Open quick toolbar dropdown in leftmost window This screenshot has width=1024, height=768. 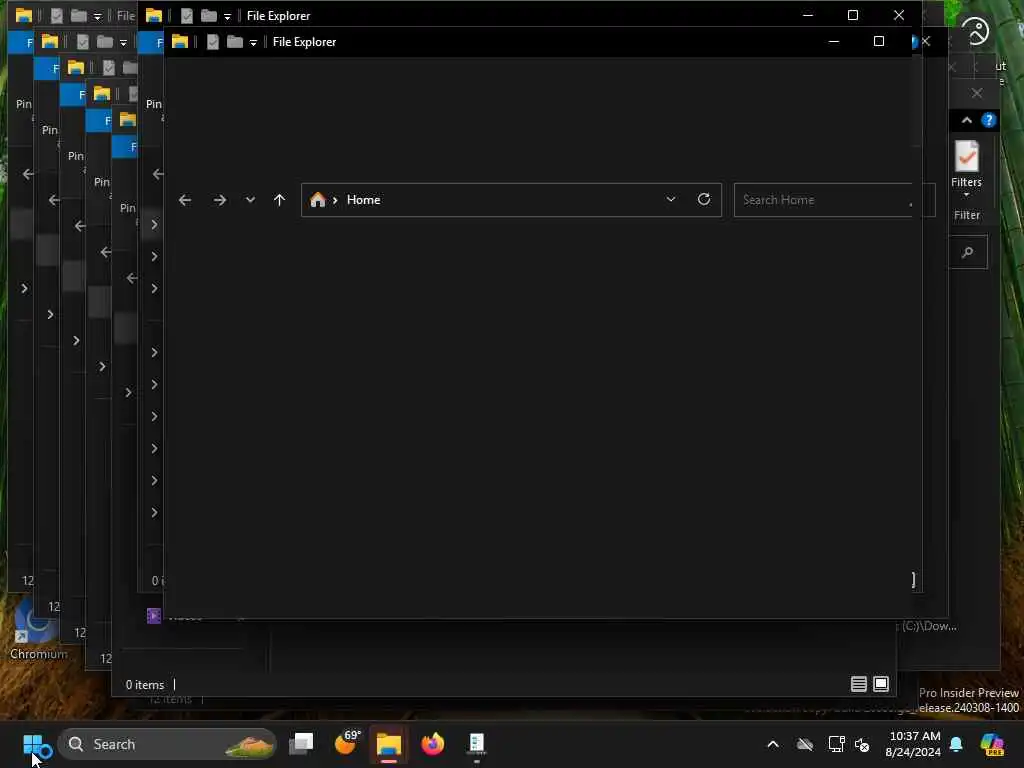click(97, 17)
